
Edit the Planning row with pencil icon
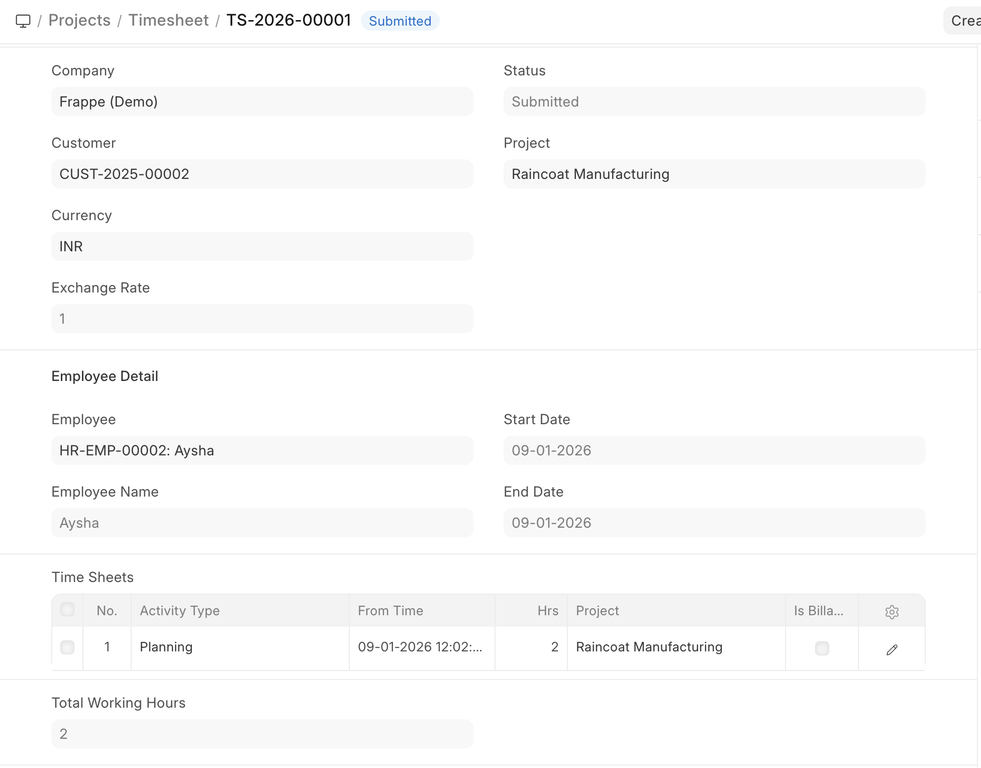pyautogui.click(x=891, y=649)
